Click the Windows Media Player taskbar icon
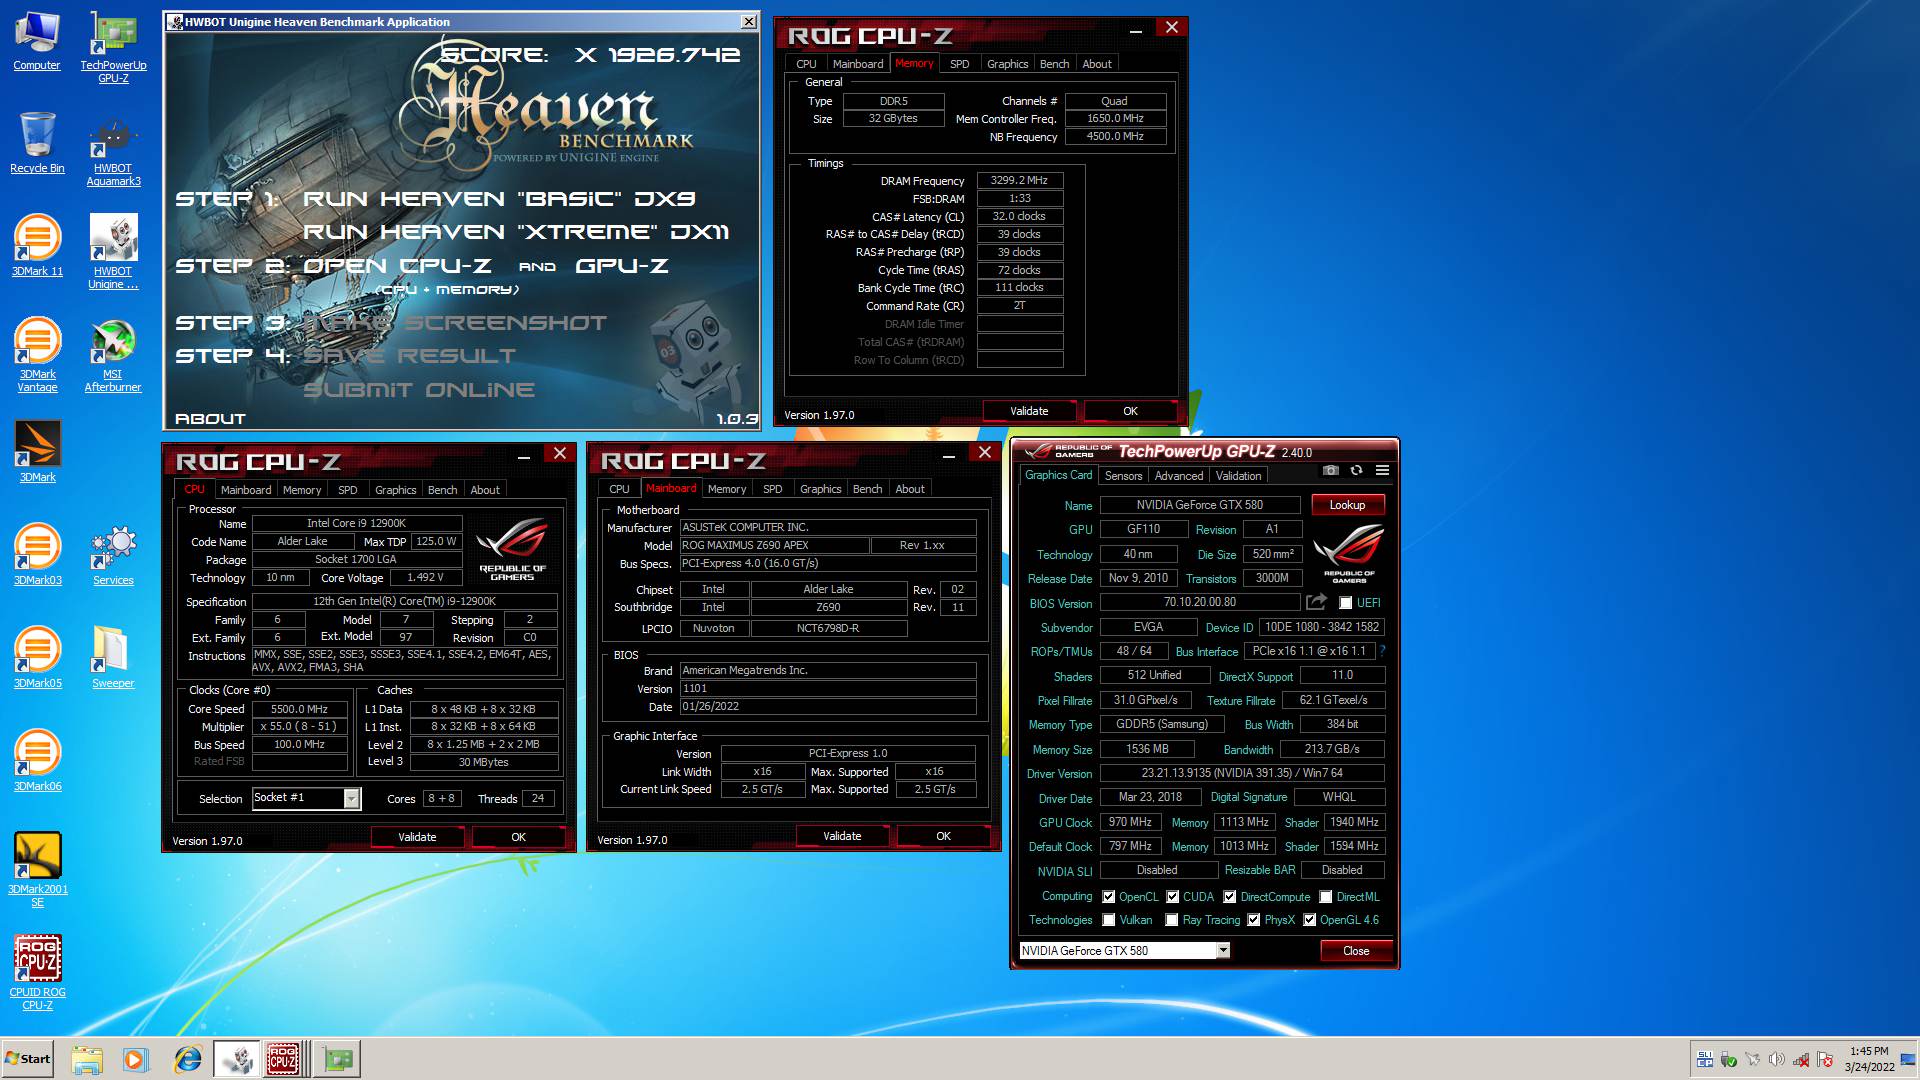This screenshot has width=1920, height=1080. (135, 1059)
